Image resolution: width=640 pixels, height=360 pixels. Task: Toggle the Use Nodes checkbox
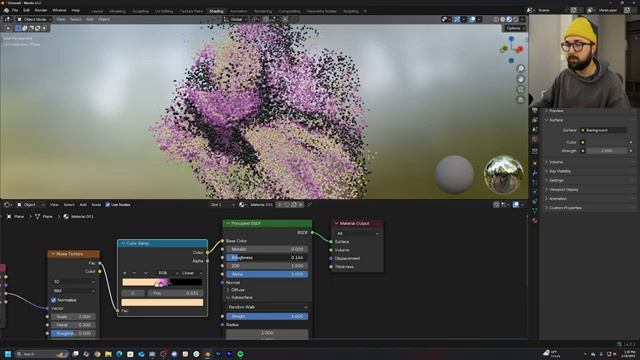(x=108, y=204)
